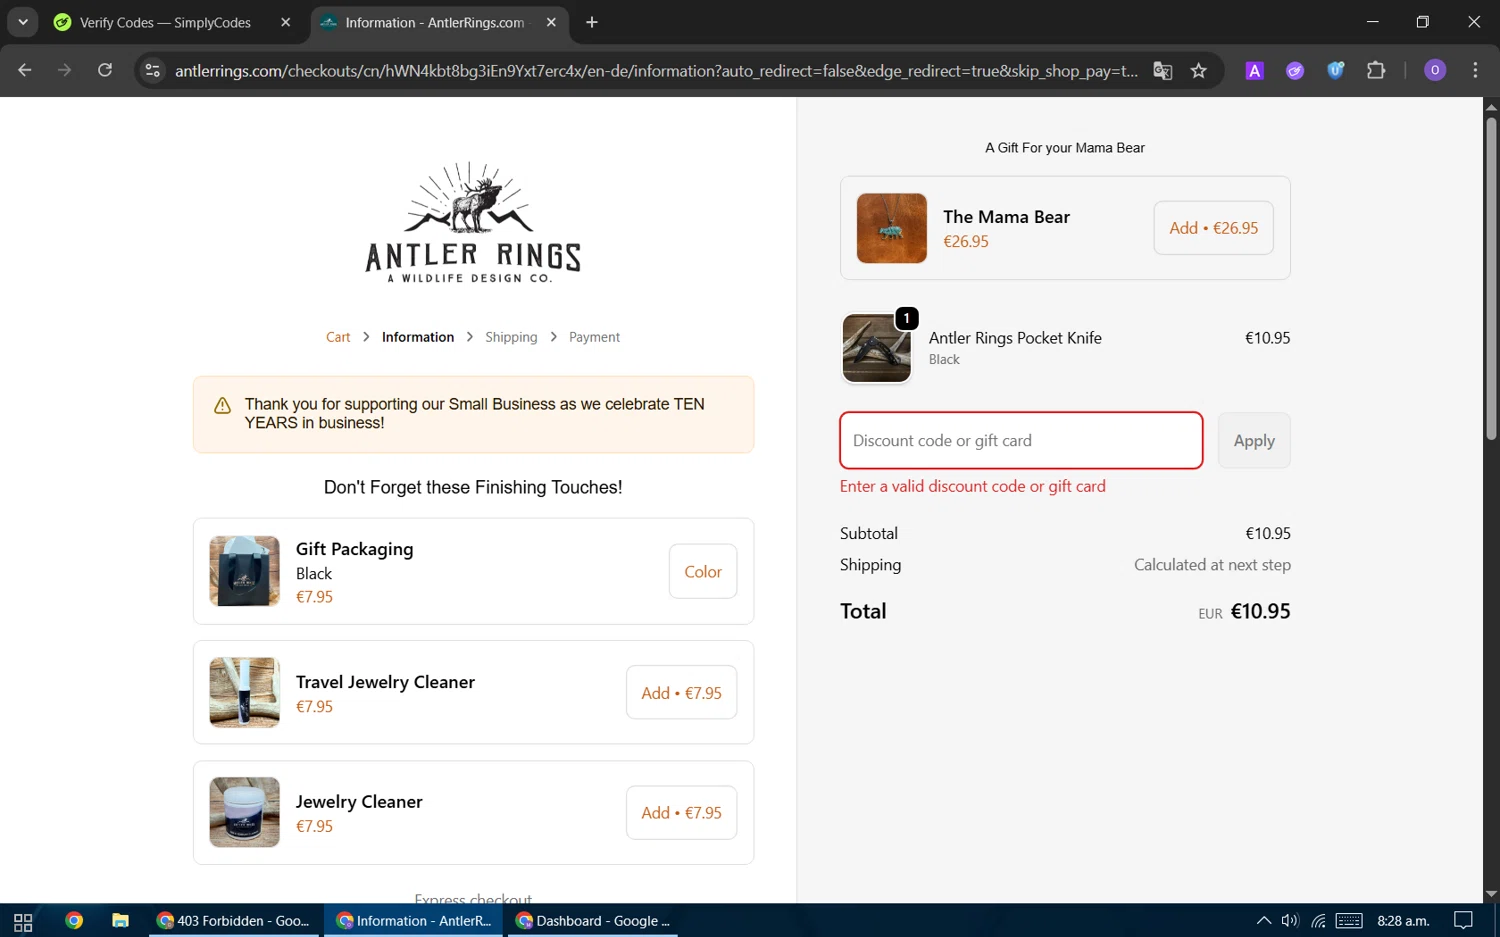
Task: Open Windows Task View in taskbar
Action: coord(23,921)
